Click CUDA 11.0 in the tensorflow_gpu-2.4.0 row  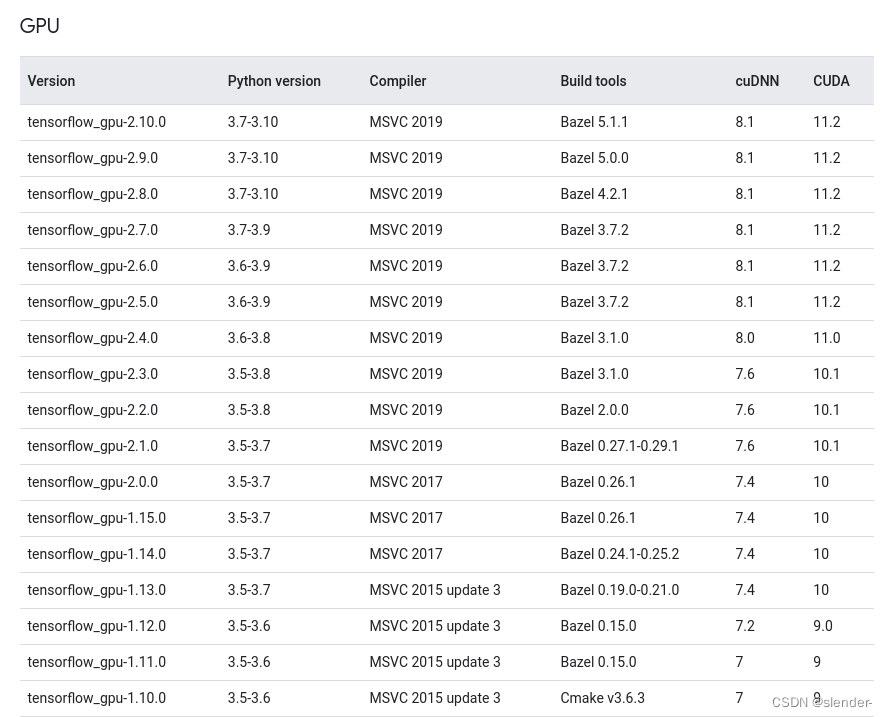pos(826,338)
